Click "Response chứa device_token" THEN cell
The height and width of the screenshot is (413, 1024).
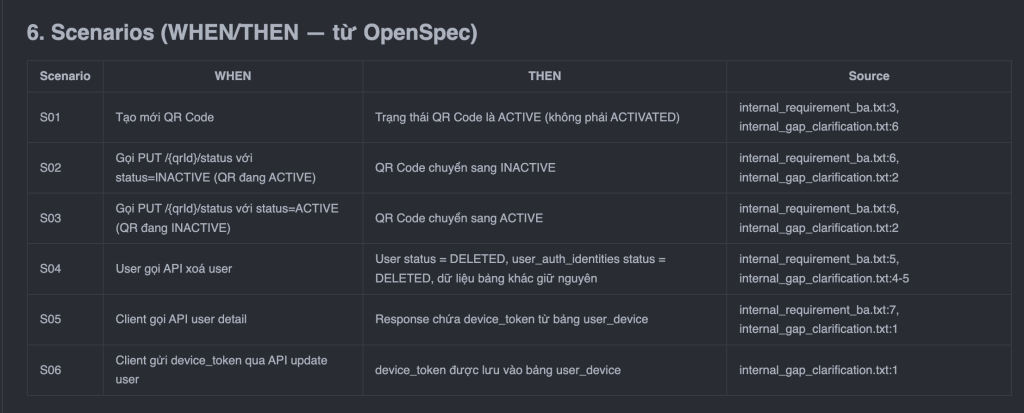coord(511,319)
